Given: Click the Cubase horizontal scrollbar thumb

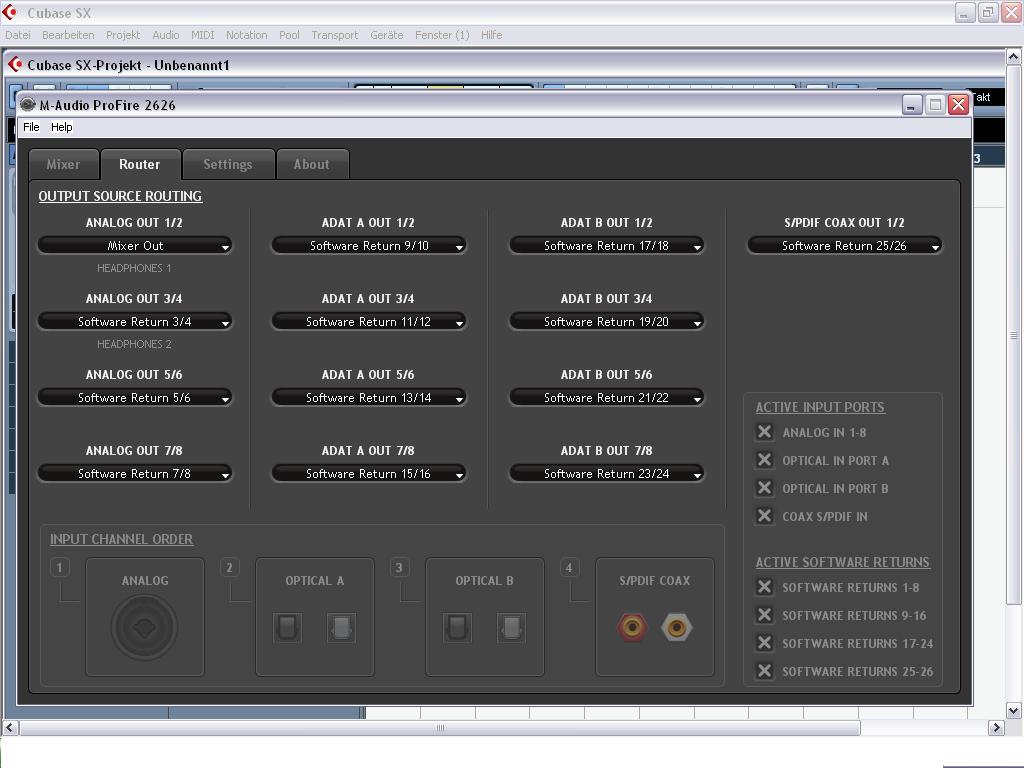Looking at the screenshot, I should pyautogui.click(x=440, y=728).
